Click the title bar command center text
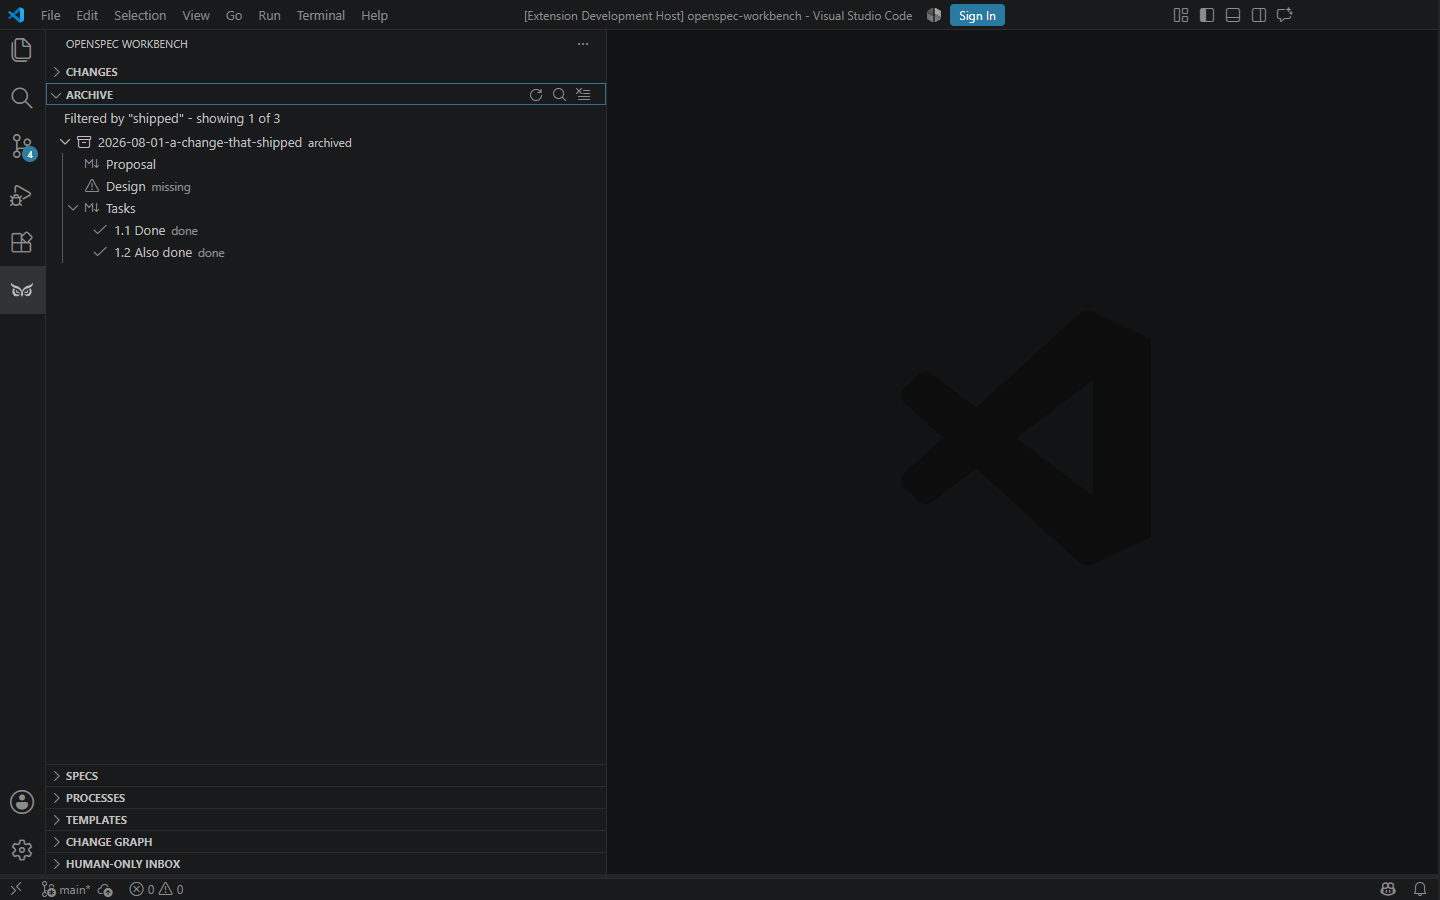 tap(718, 15)
